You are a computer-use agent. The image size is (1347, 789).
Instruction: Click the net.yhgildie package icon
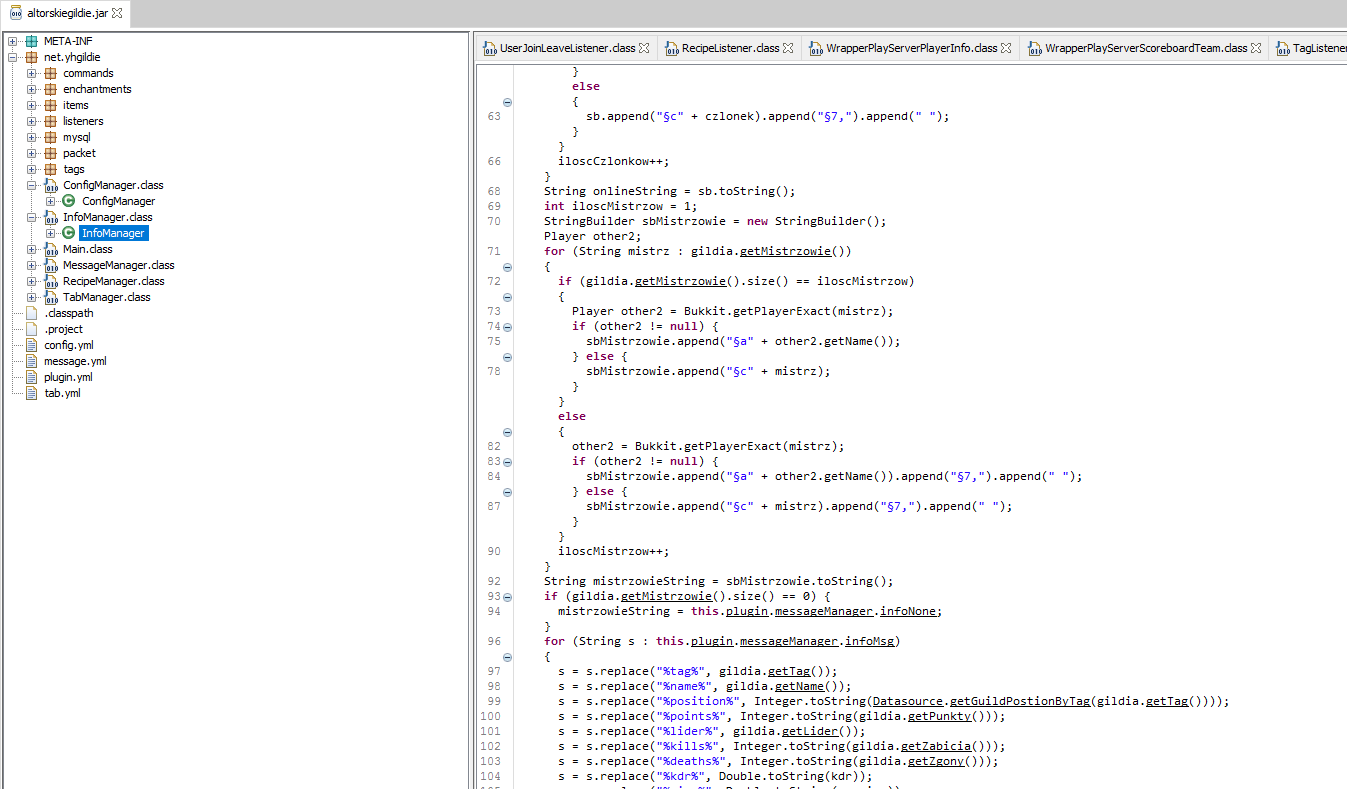coord(31,57)
